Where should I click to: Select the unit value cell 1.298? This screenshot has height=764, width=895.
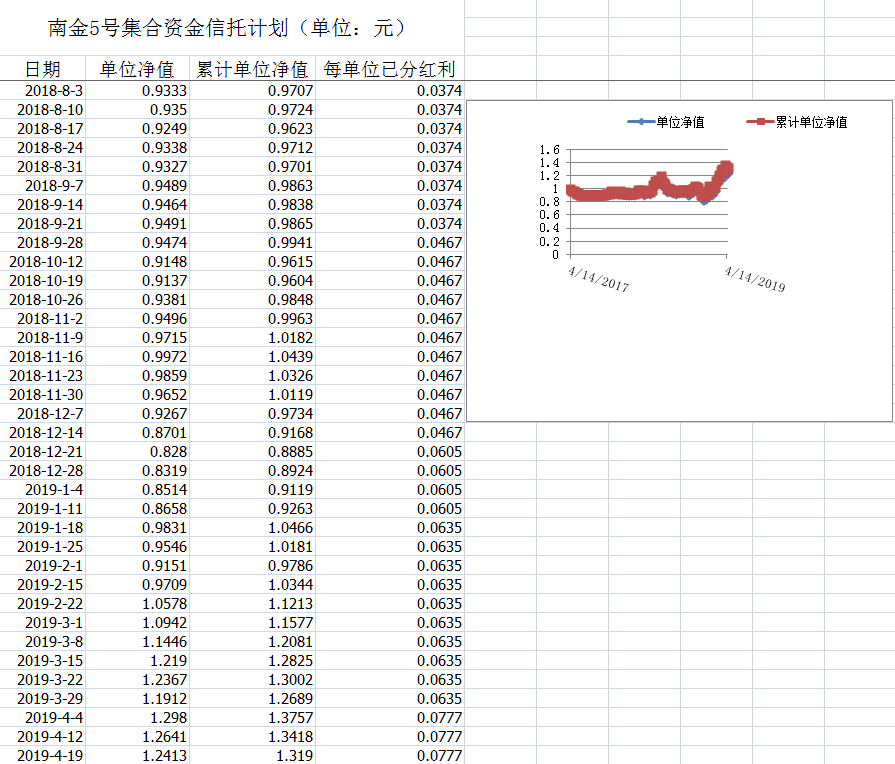(x=137, y=717)
